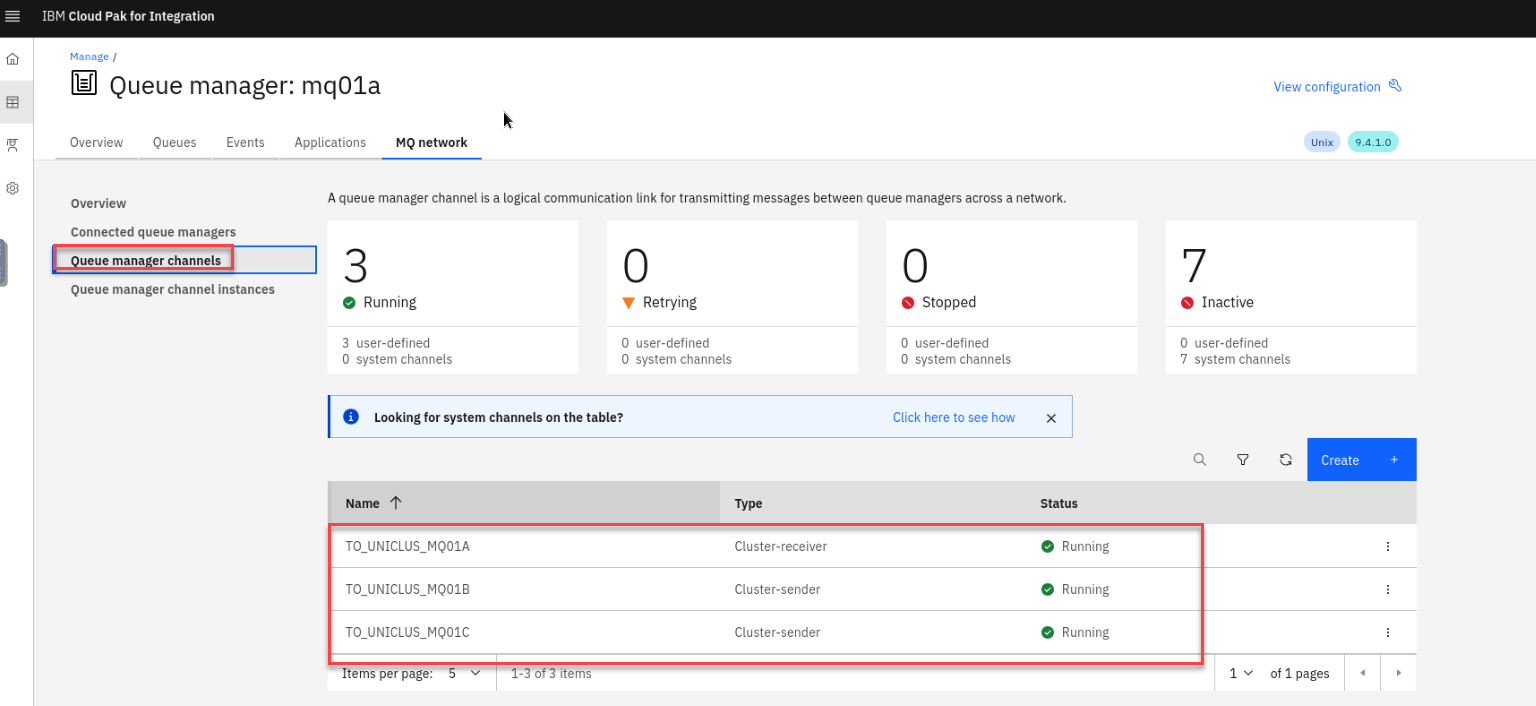This screenshot has height=706, width=1536.
Task: Refresh the channel list
Action: pos(1286,460)
